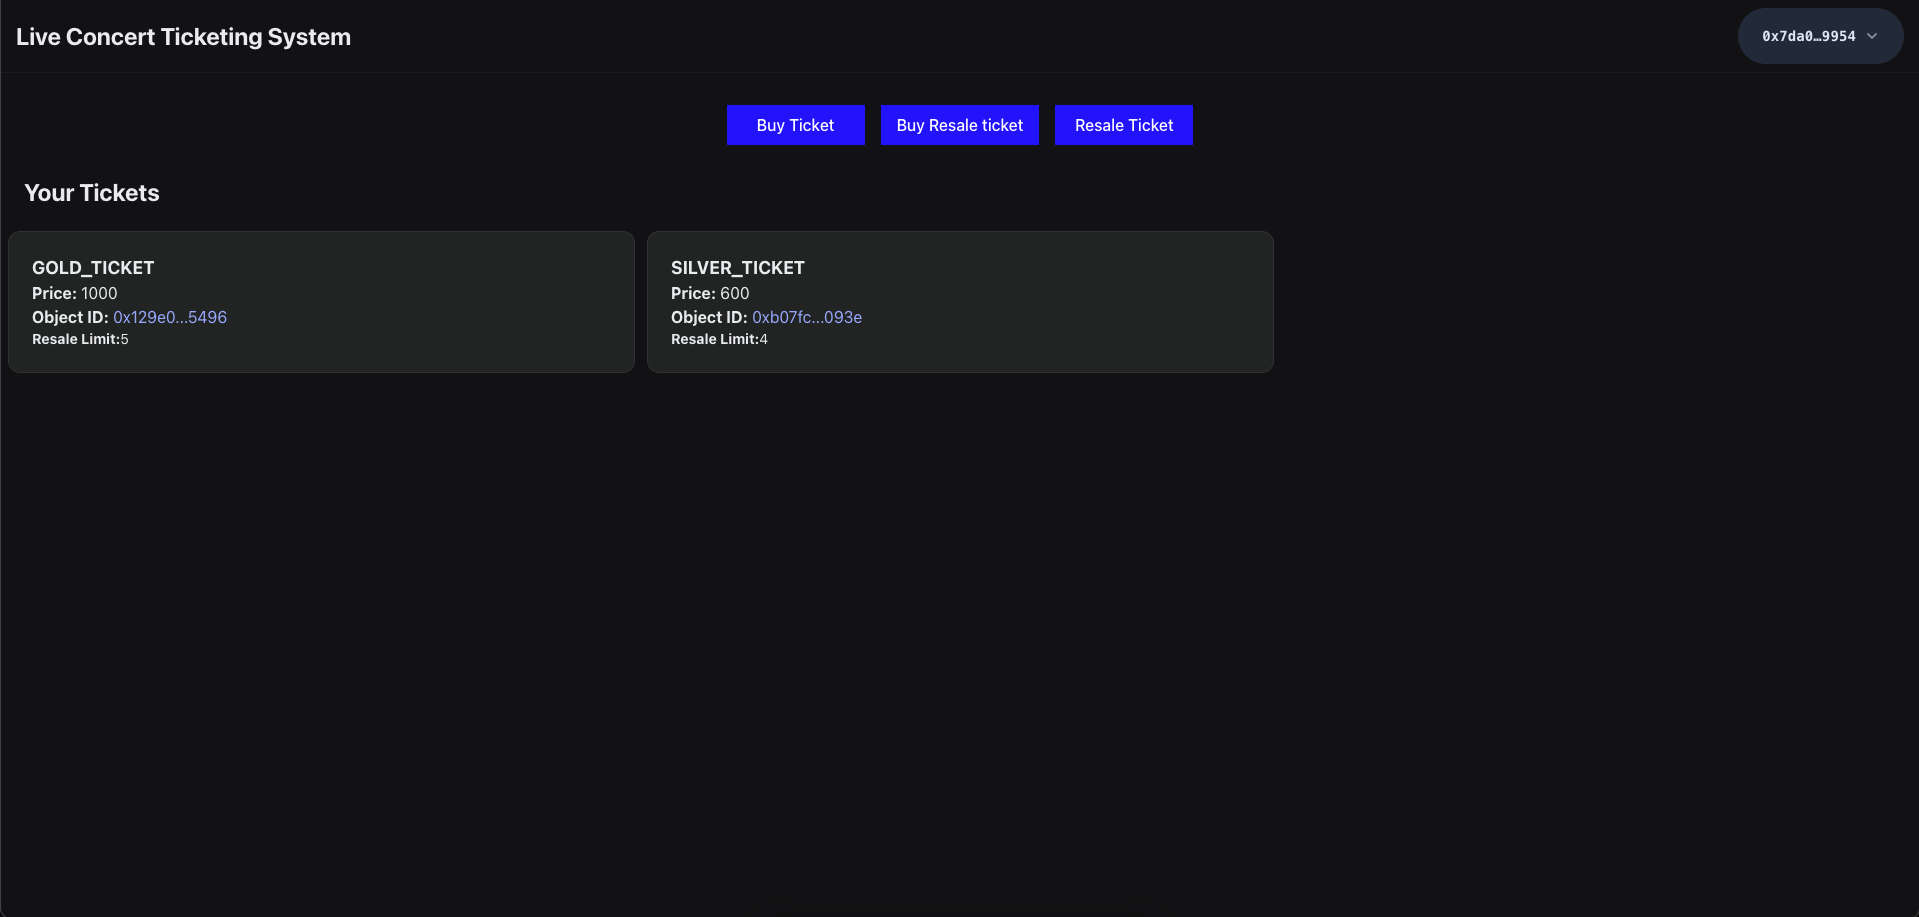Click the wallet address text 0x7da0…9954
1919x917 pixels.
(1808, 36)
